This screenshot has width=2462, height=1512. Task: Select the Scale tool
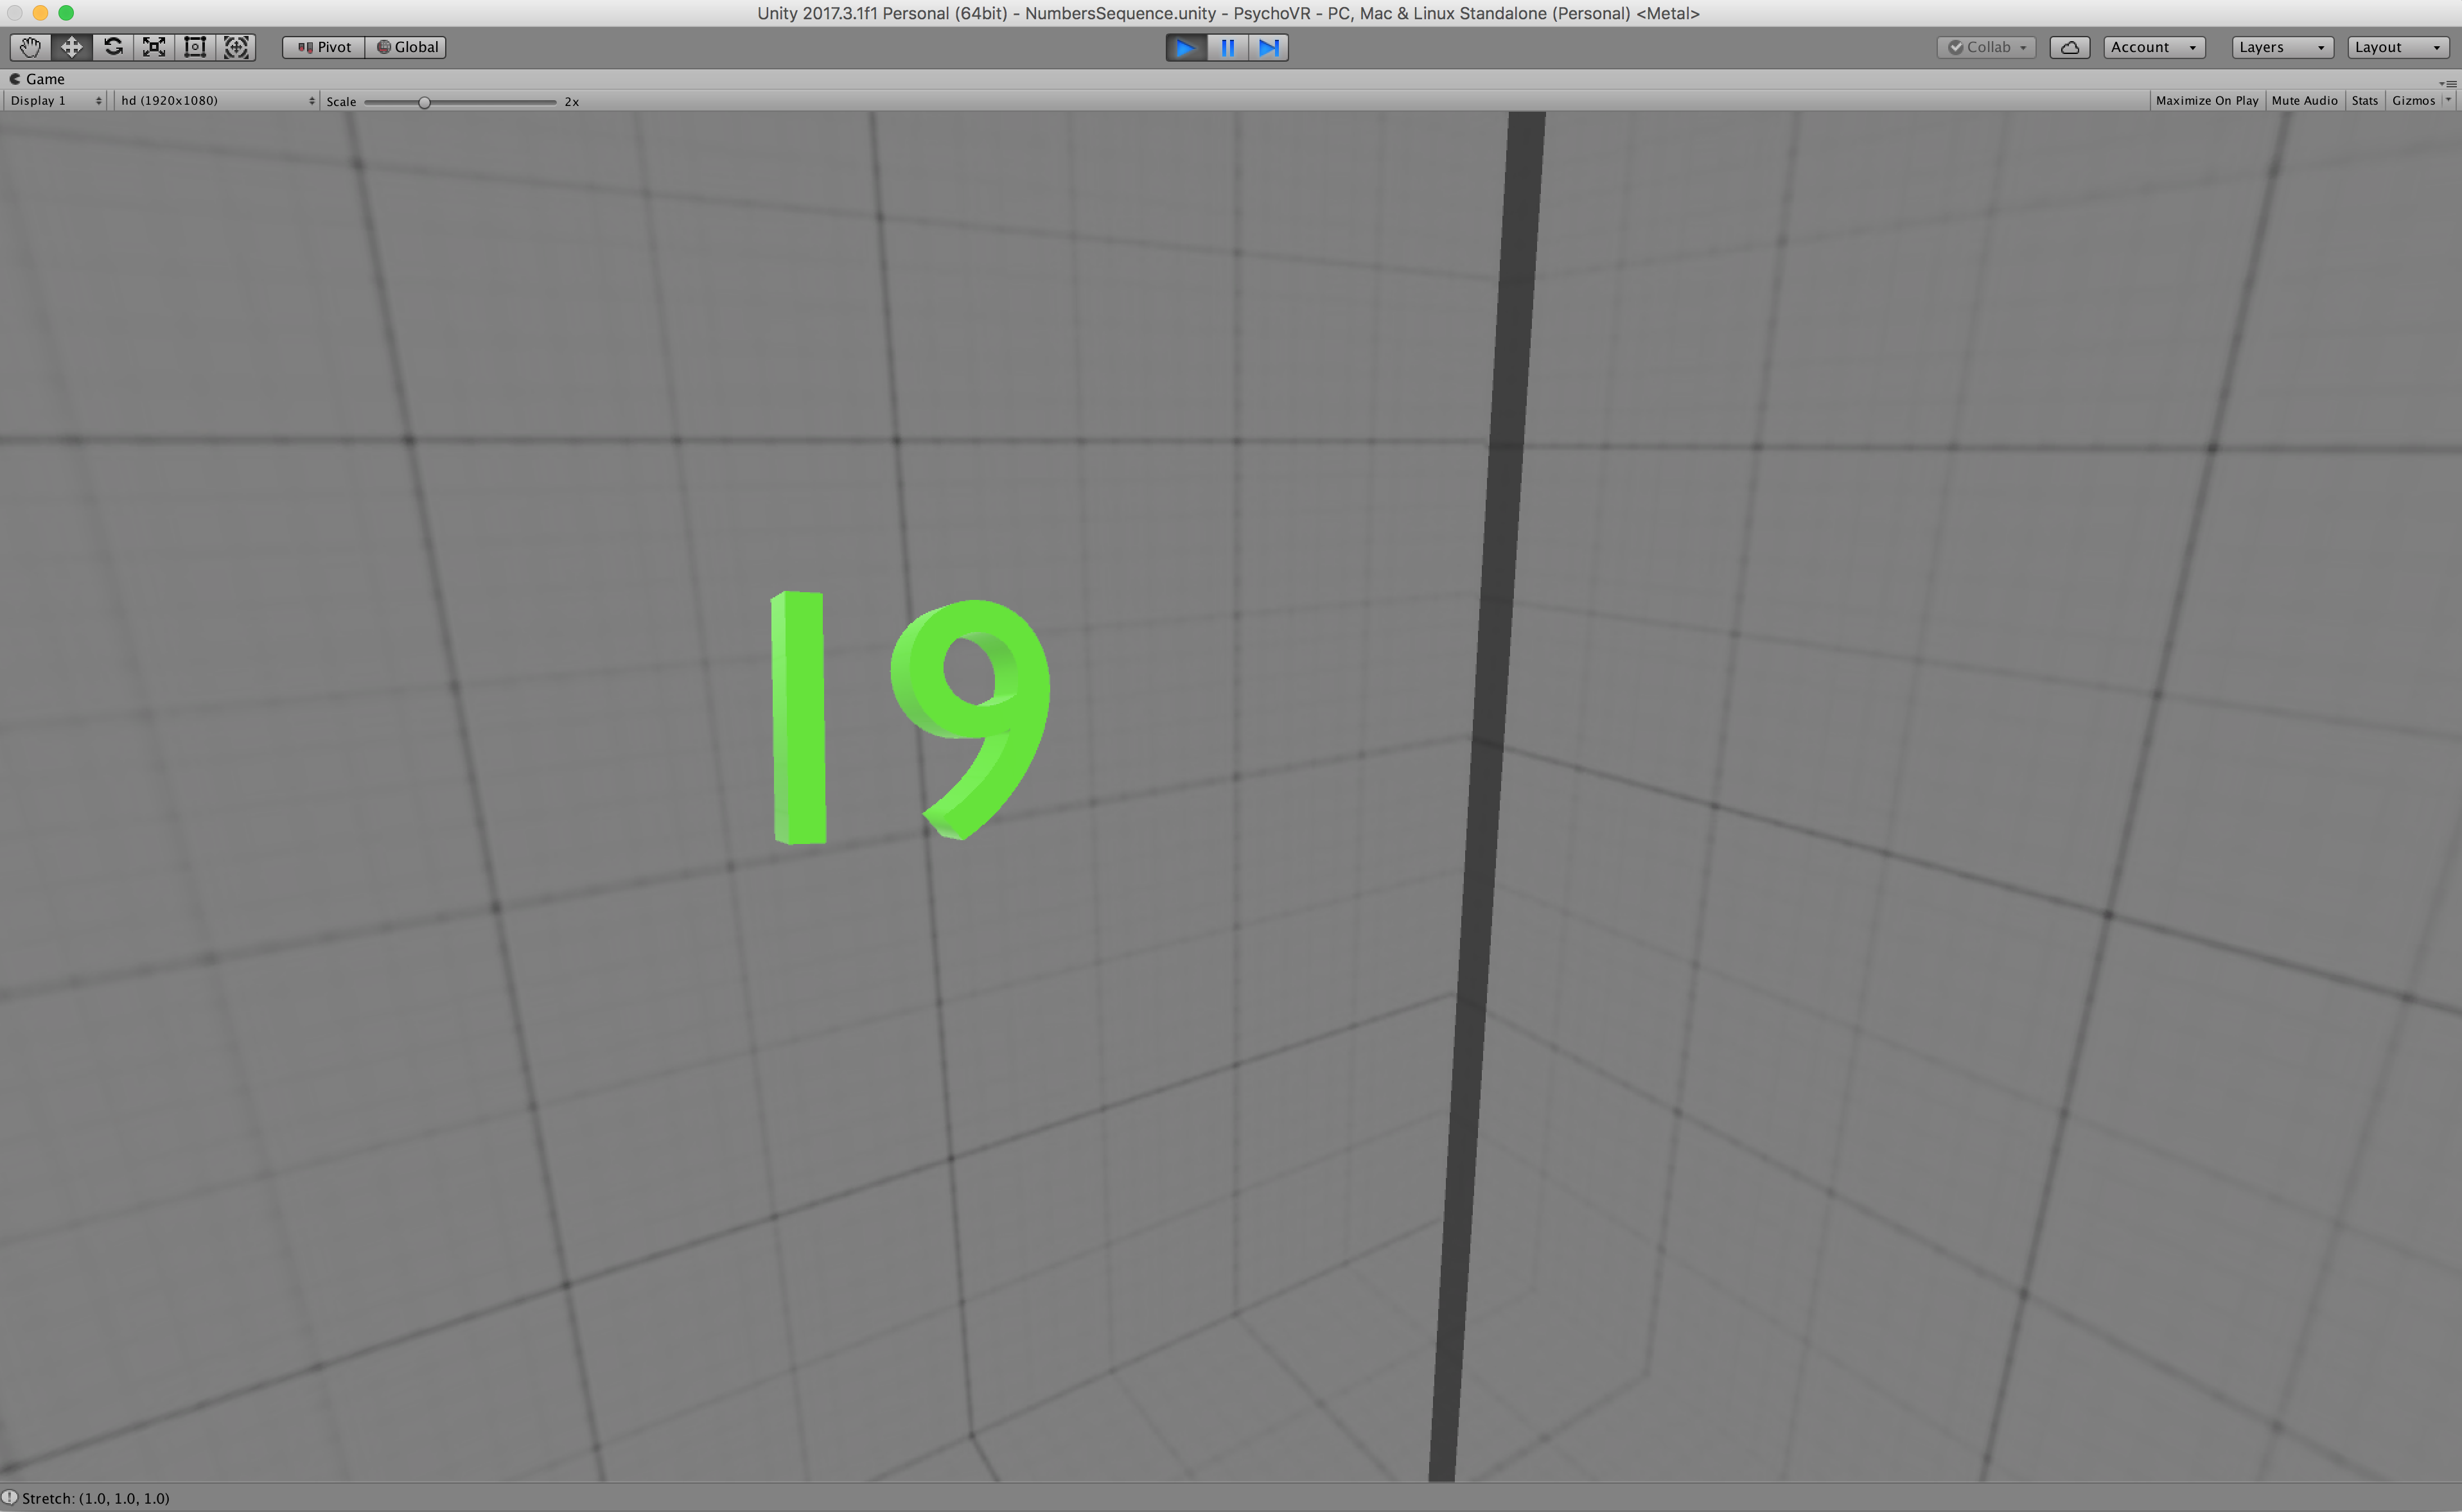click(x=154, y=47)
